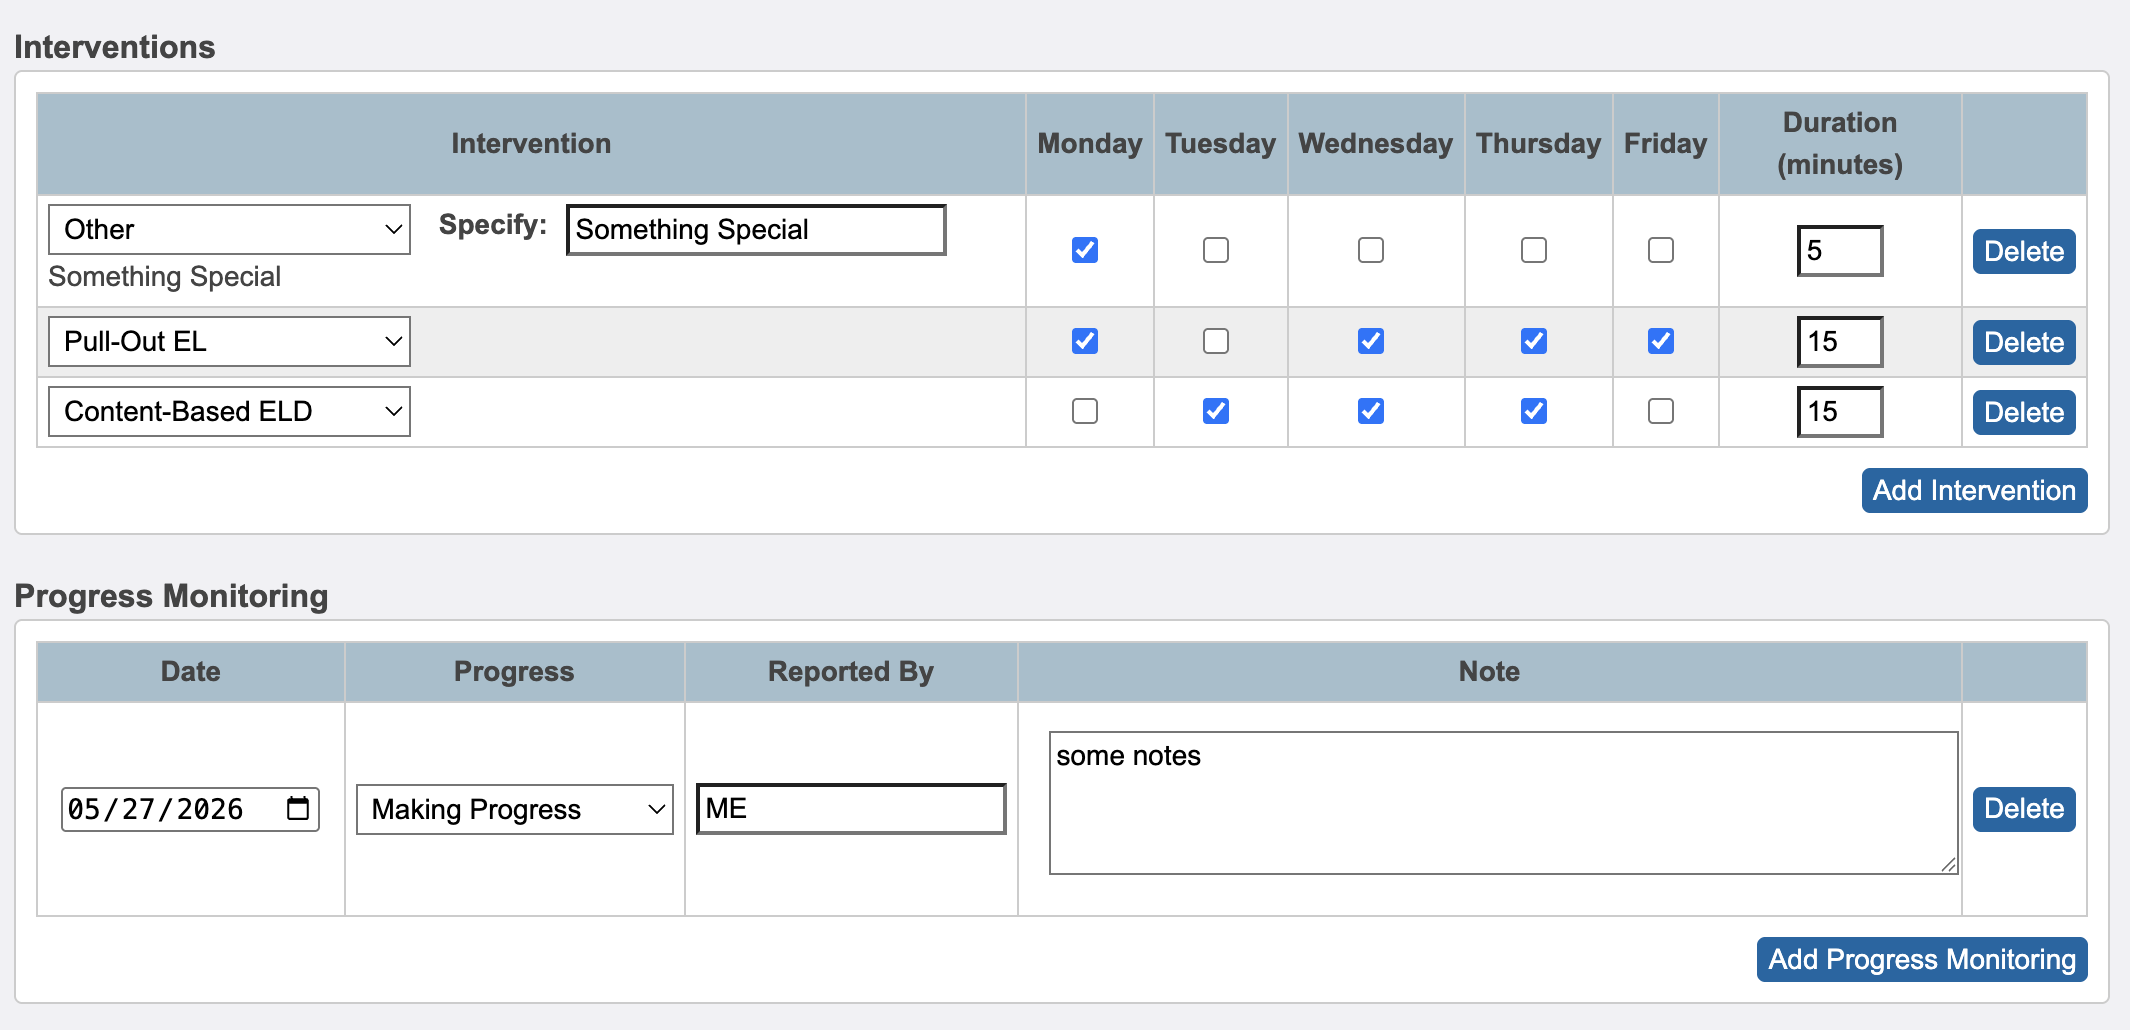Delete the progress monitoring entry

2024,809
